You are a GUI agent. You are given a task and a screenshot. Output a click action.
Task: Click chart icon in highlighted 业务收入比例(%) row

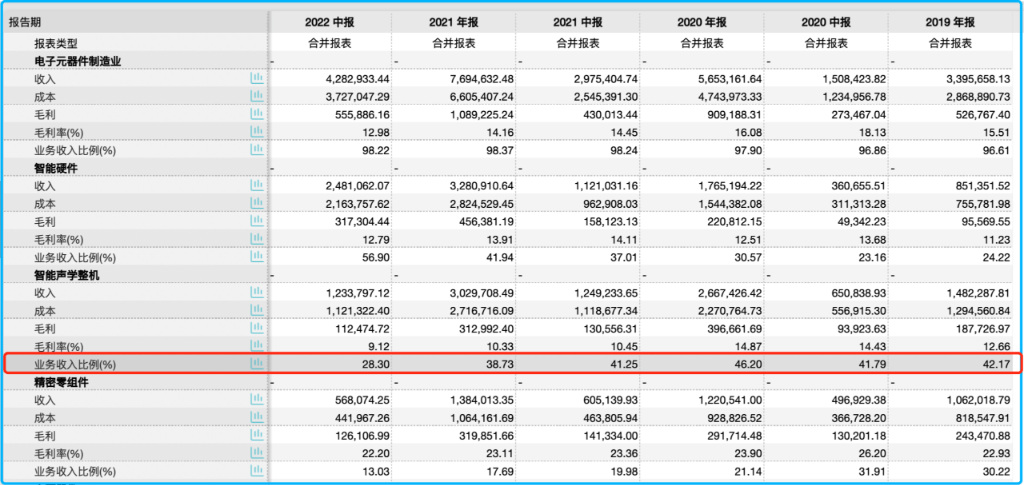[x=256, y=363]
